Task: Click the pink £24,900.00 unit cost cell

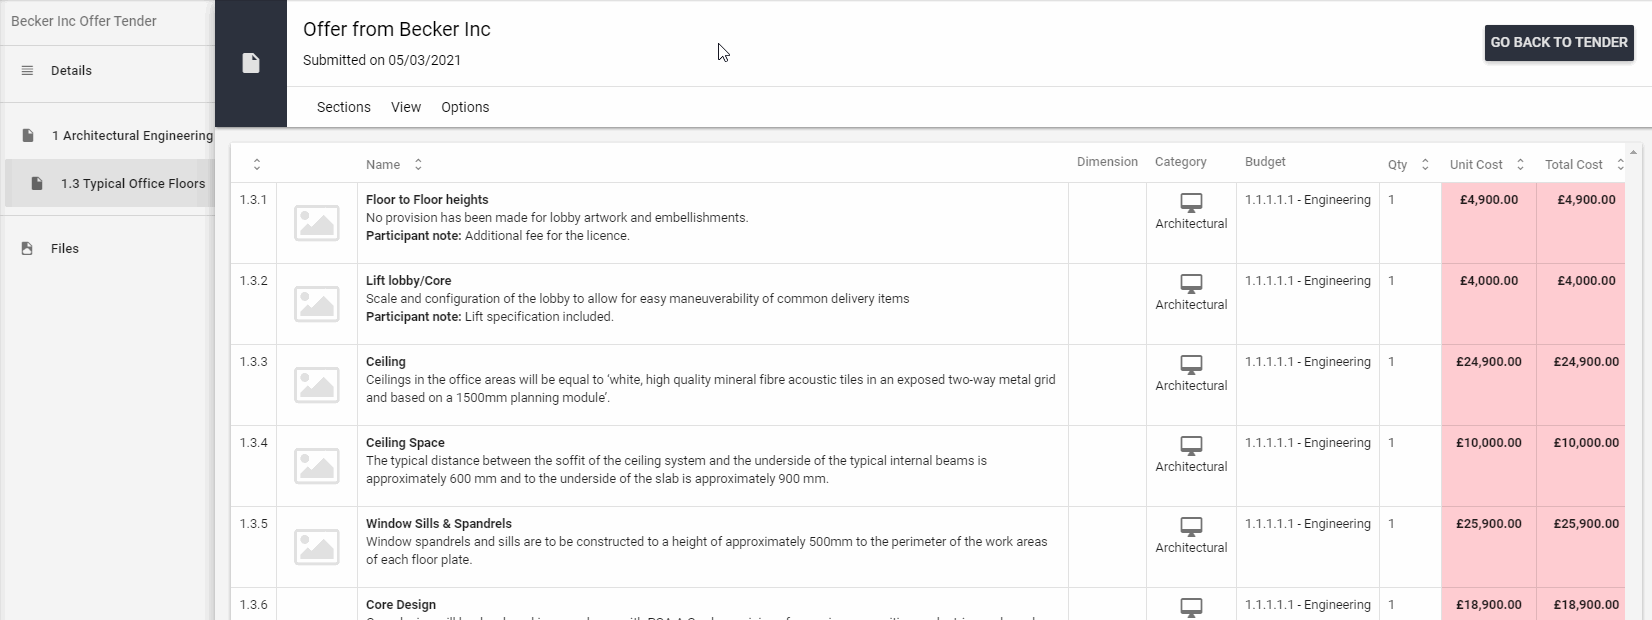Action: [x=1489, y=385]
